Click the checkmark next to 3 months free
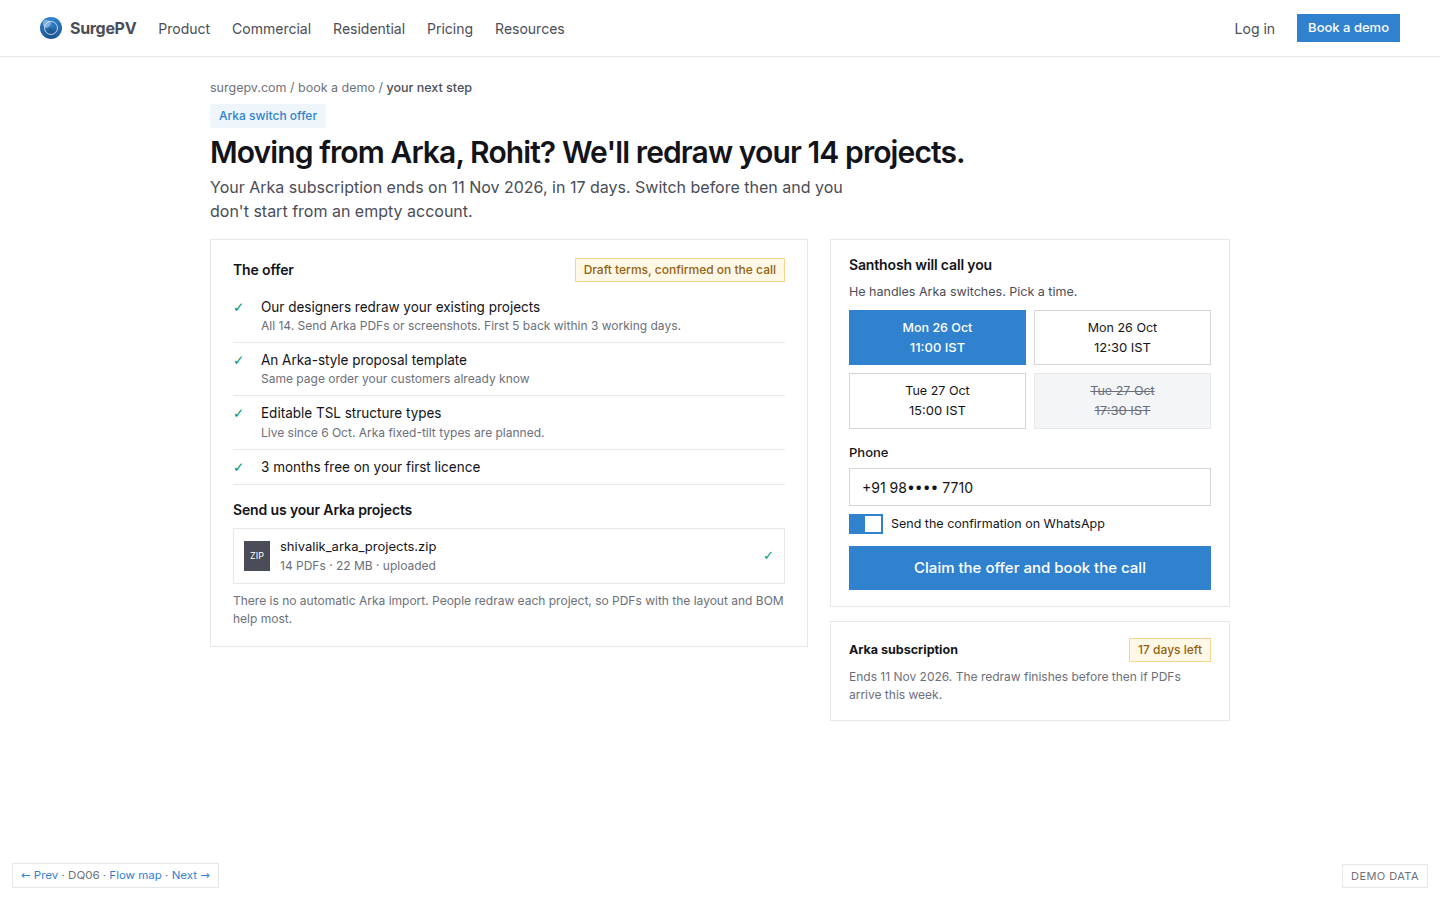This screenshot has width=1440, height=900. (238, 467)
